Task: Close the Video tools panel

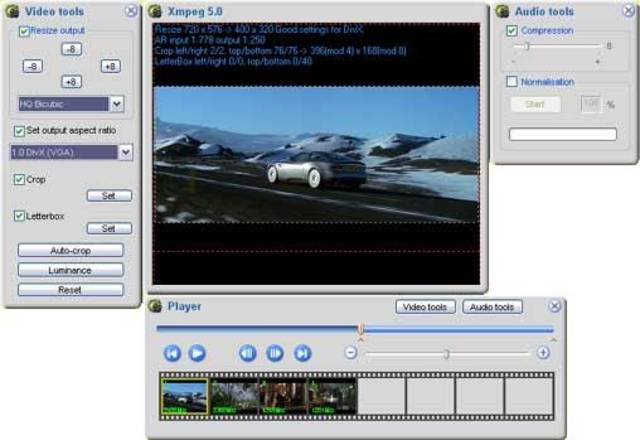Action: pyautogui.click(x=131, y=11)
